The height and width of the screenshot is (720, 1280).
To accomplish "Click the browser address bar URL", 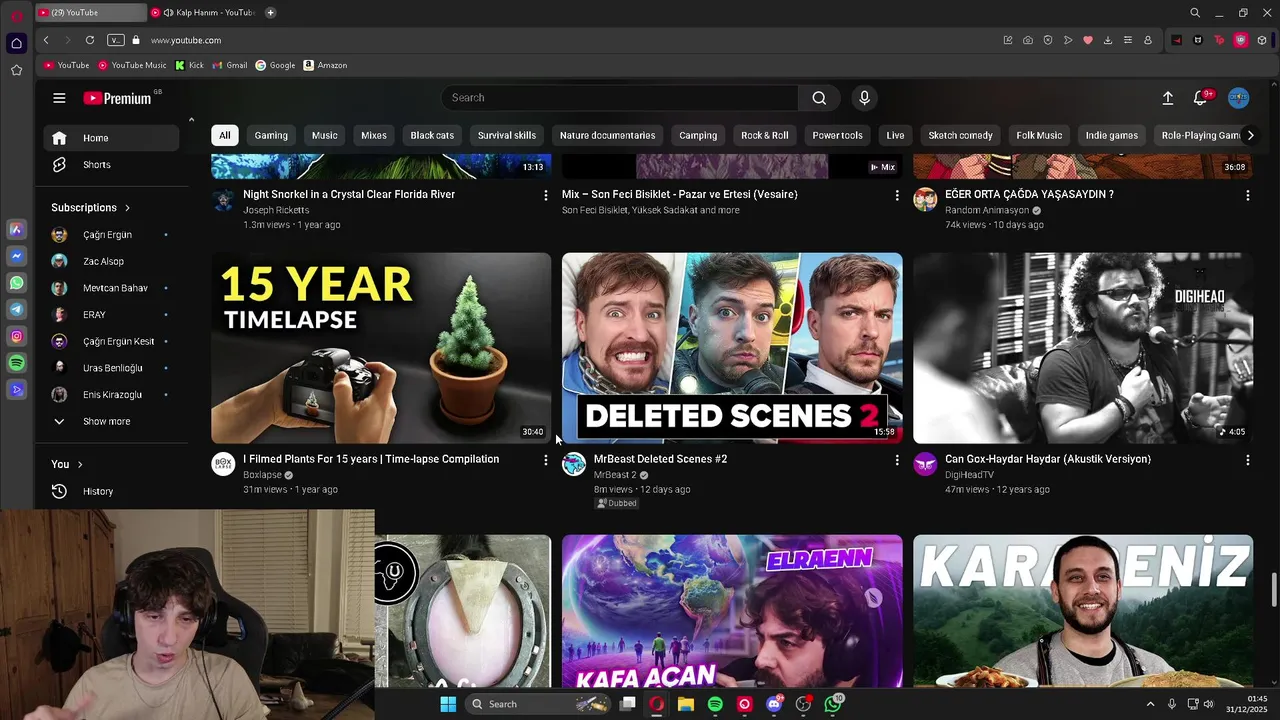I will click(x=186, y=40).
